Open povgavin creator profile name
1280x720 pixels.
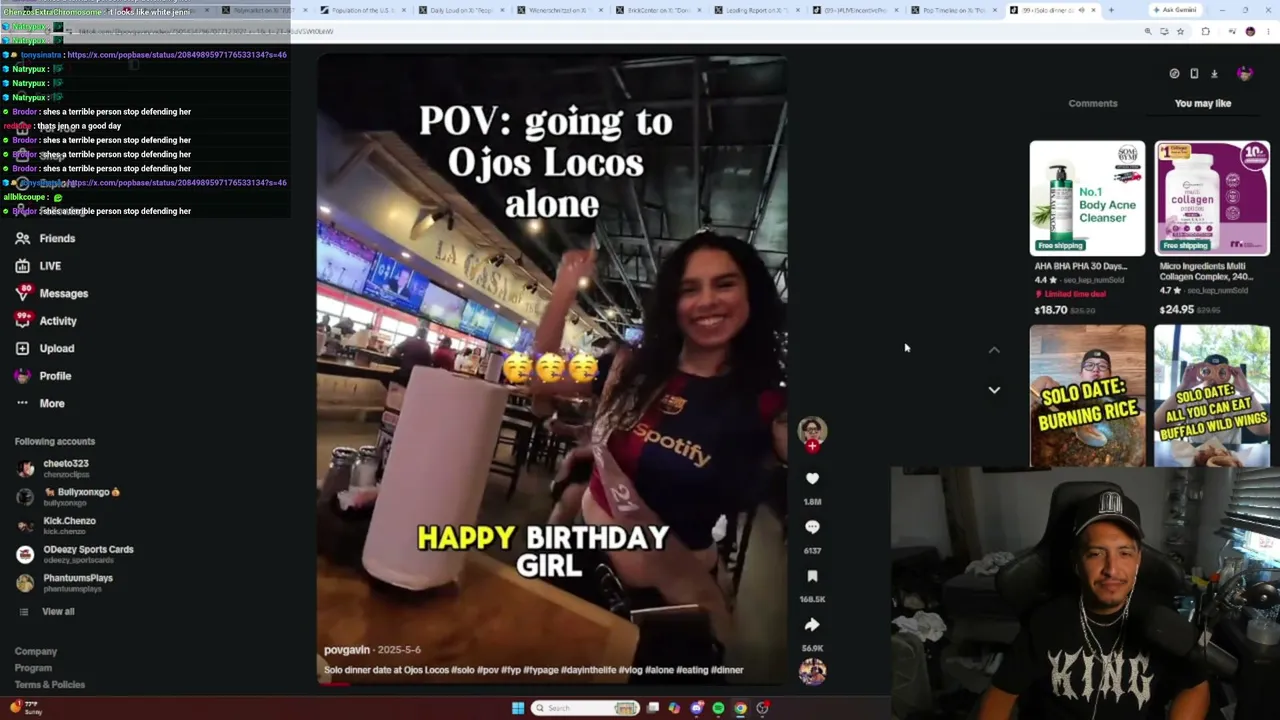coord(347,650)
